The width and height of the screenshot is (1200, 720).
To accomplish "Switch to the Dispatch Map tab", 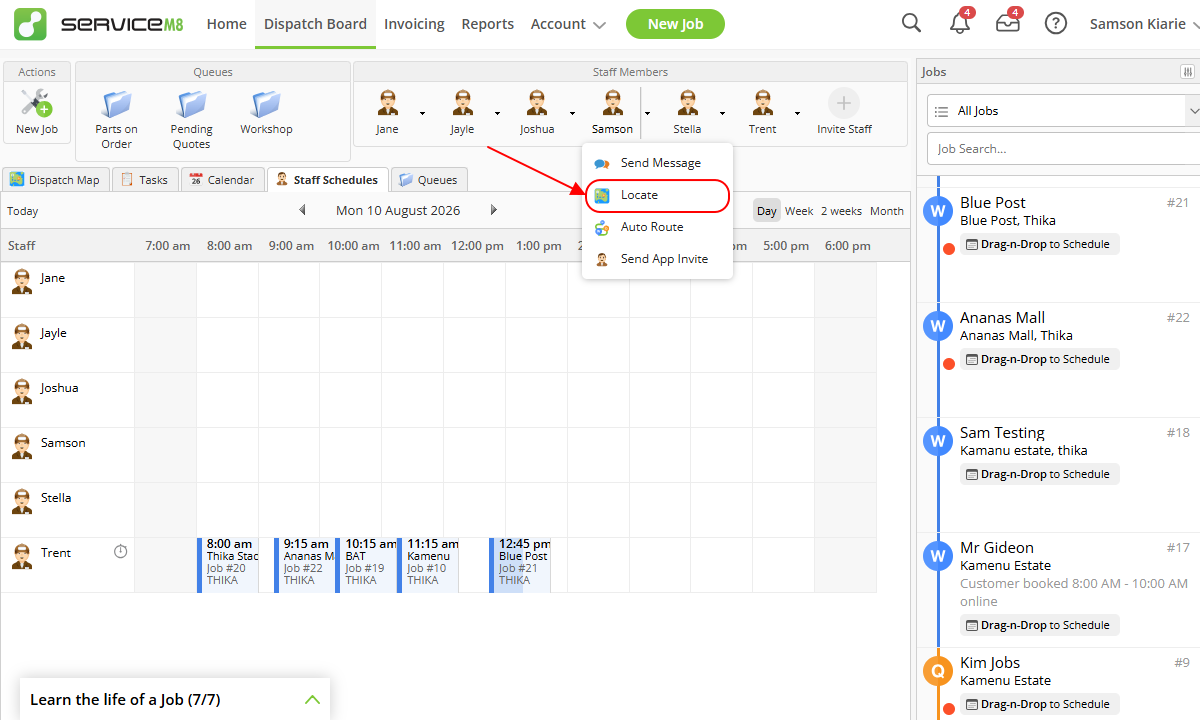I will point(55,180).
